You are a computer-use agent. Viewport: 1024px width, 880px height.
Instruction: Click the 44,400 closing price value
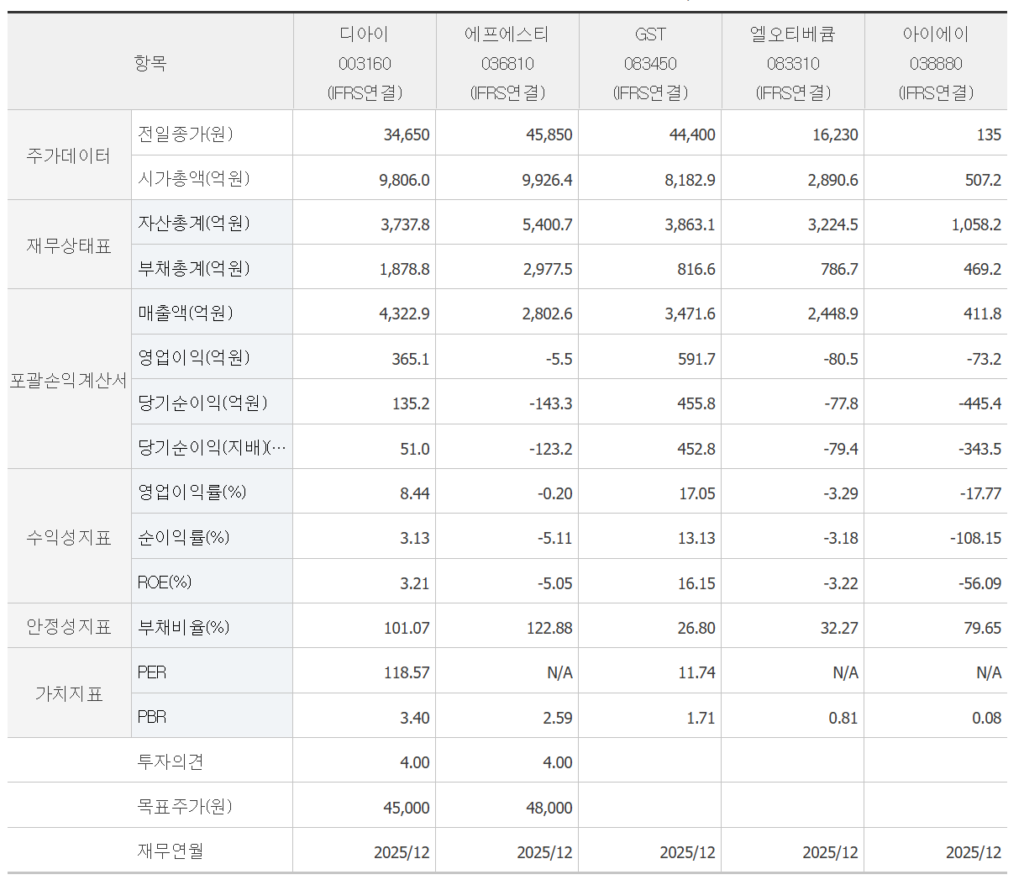[692, 135]
